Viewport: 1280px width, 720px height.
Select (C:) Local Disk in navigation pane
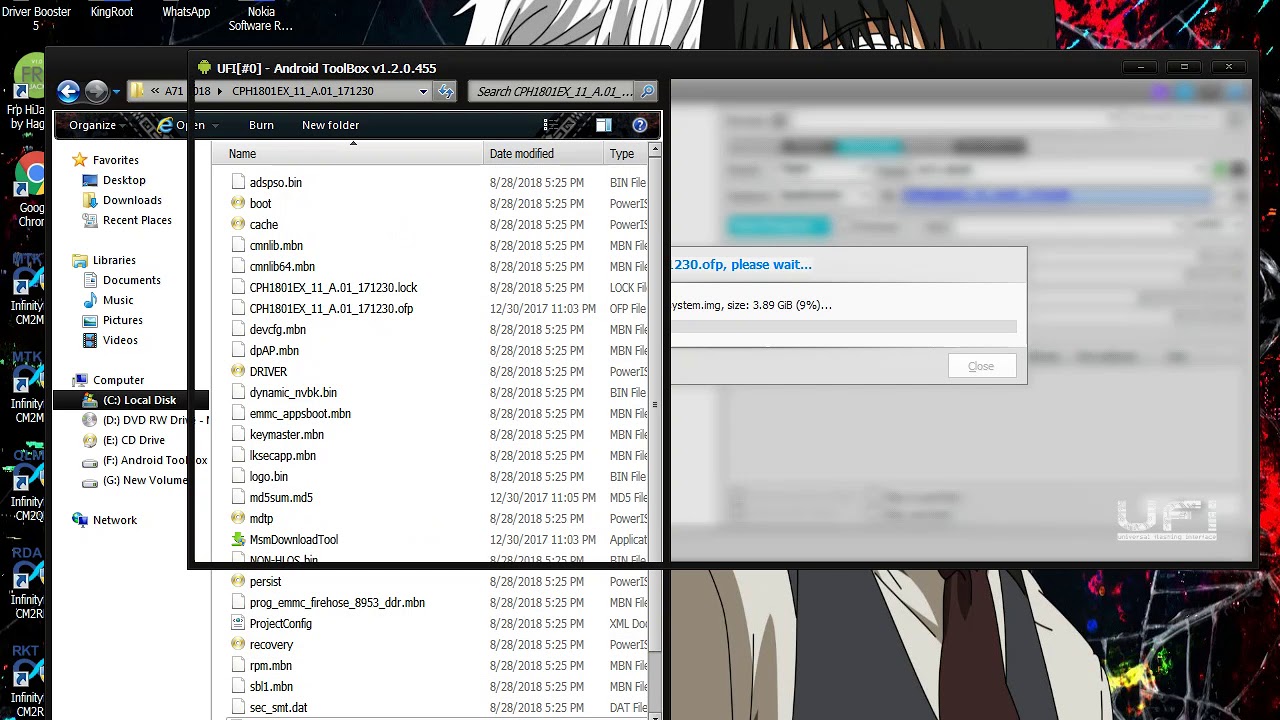coord(139,400)
